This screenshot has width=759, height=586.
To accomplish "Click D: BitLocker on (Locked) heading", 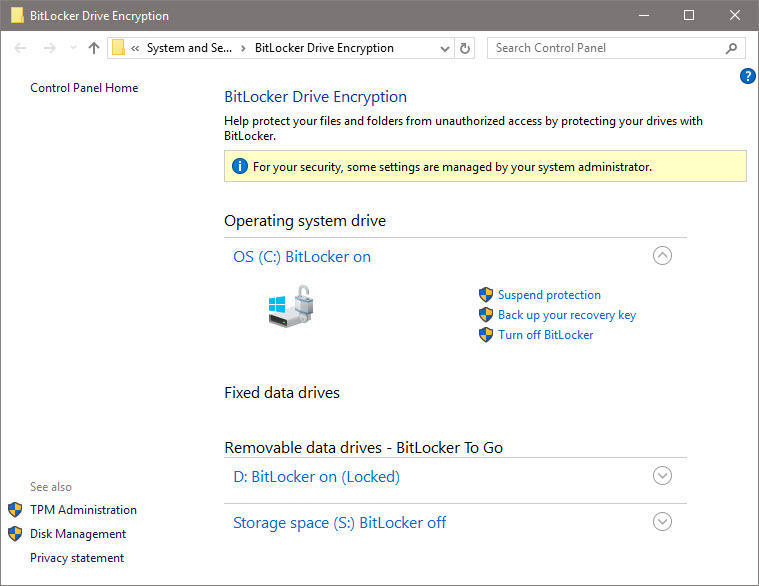I will pos(317,477).
